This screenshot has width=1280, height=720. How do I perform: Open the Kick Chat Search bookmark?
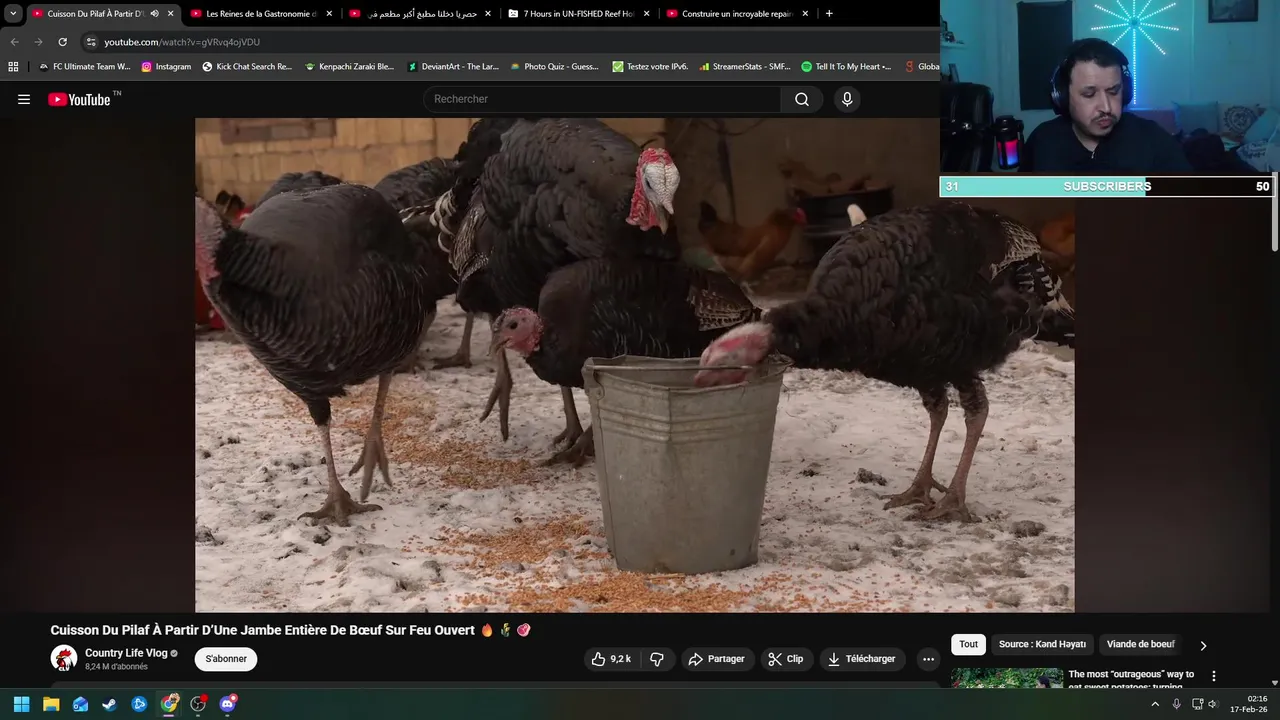point(247,67)
